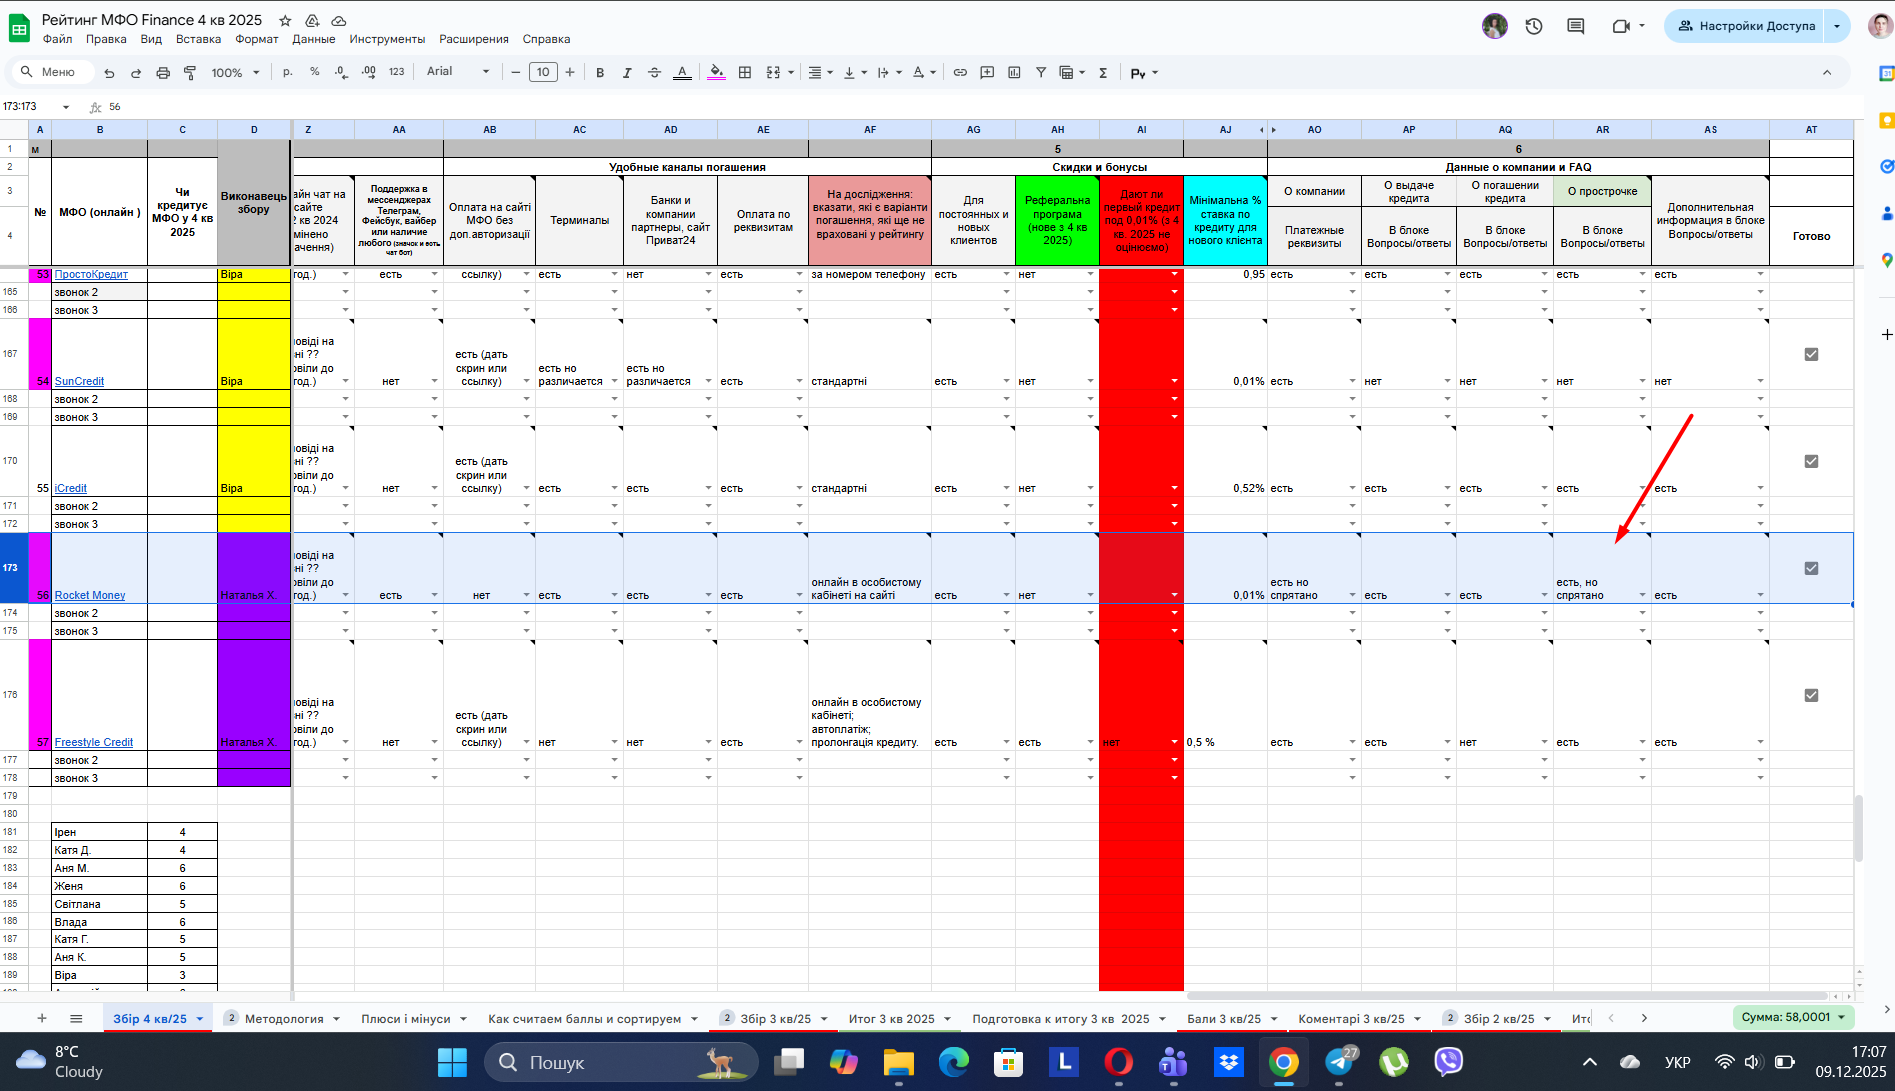Open the Rocket Money link
1895x1091 pixels.
pos(90,596)
